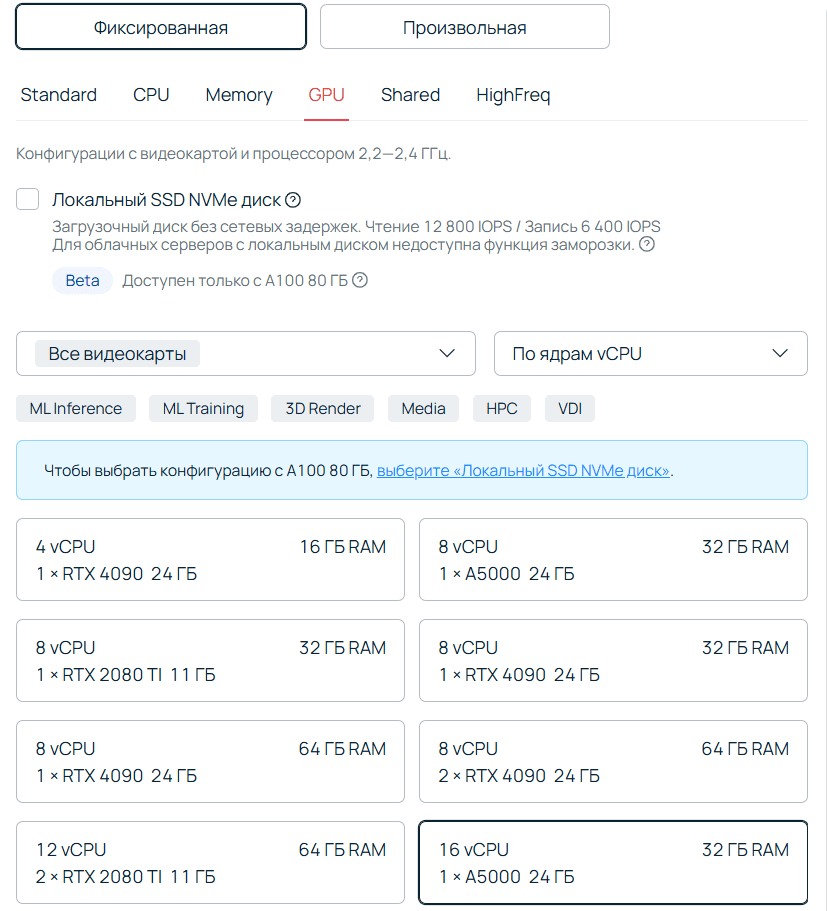This screenshot has height=911, width=827.
Task: Click info icon after the freeze function note
Action: [x=646, y=243]
